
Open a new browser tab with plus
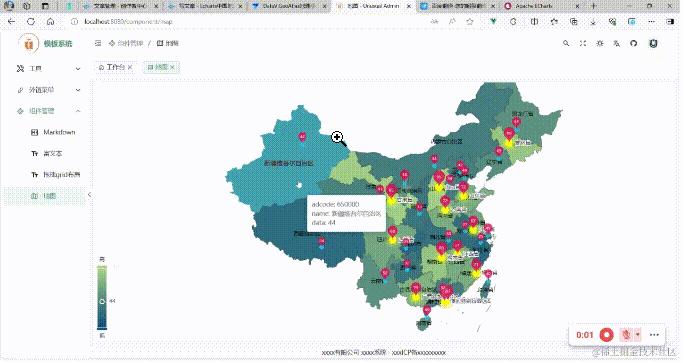click(593, 6)
